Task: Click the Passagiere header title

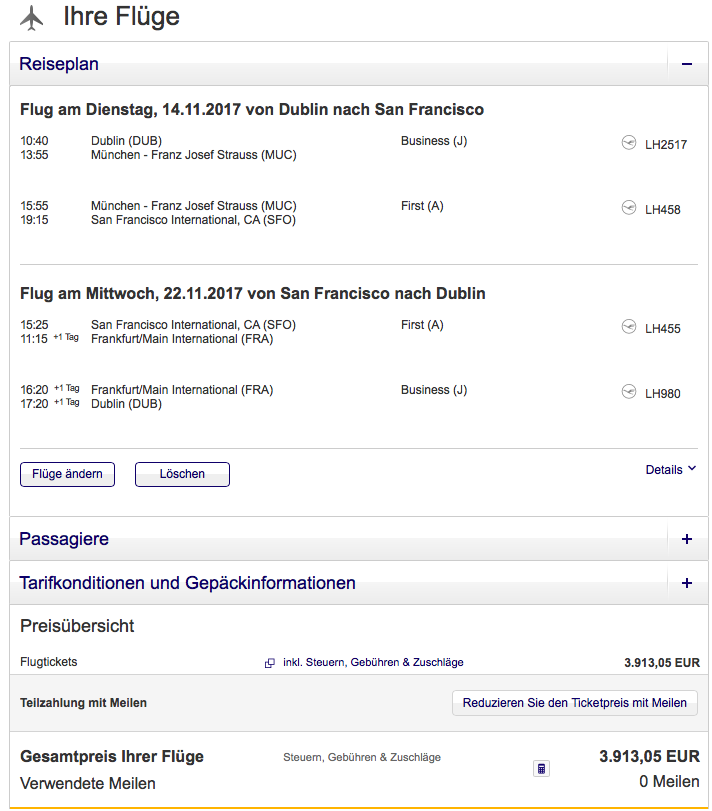Action: 64,539
